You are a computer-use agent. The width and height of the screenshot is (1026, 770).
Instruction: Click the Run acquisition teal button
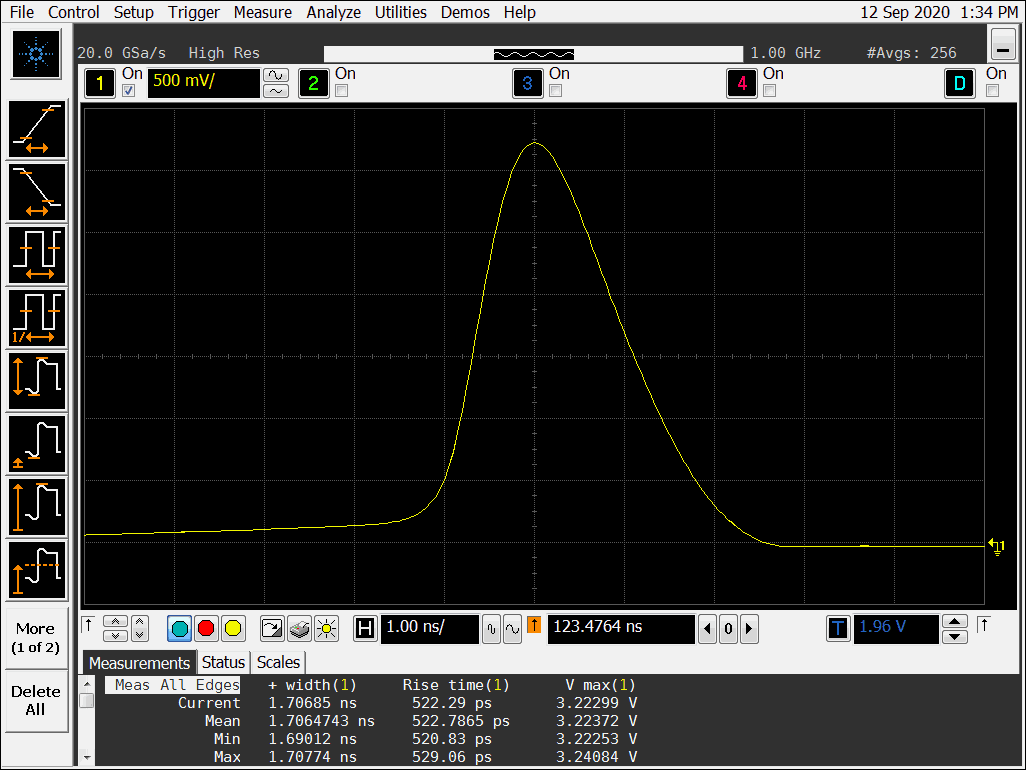click(x=179, y=629)
